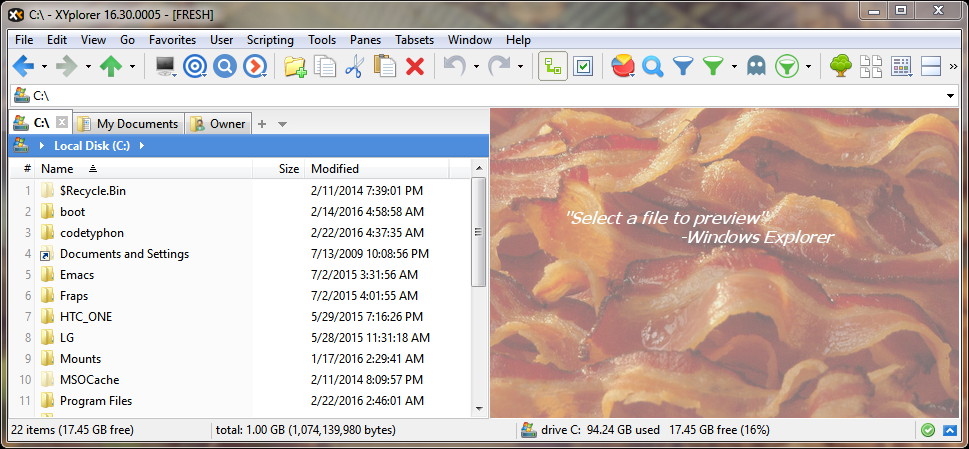Open the Favorites menu
This screenshot has height=449, width=969.
coord(172,40)
